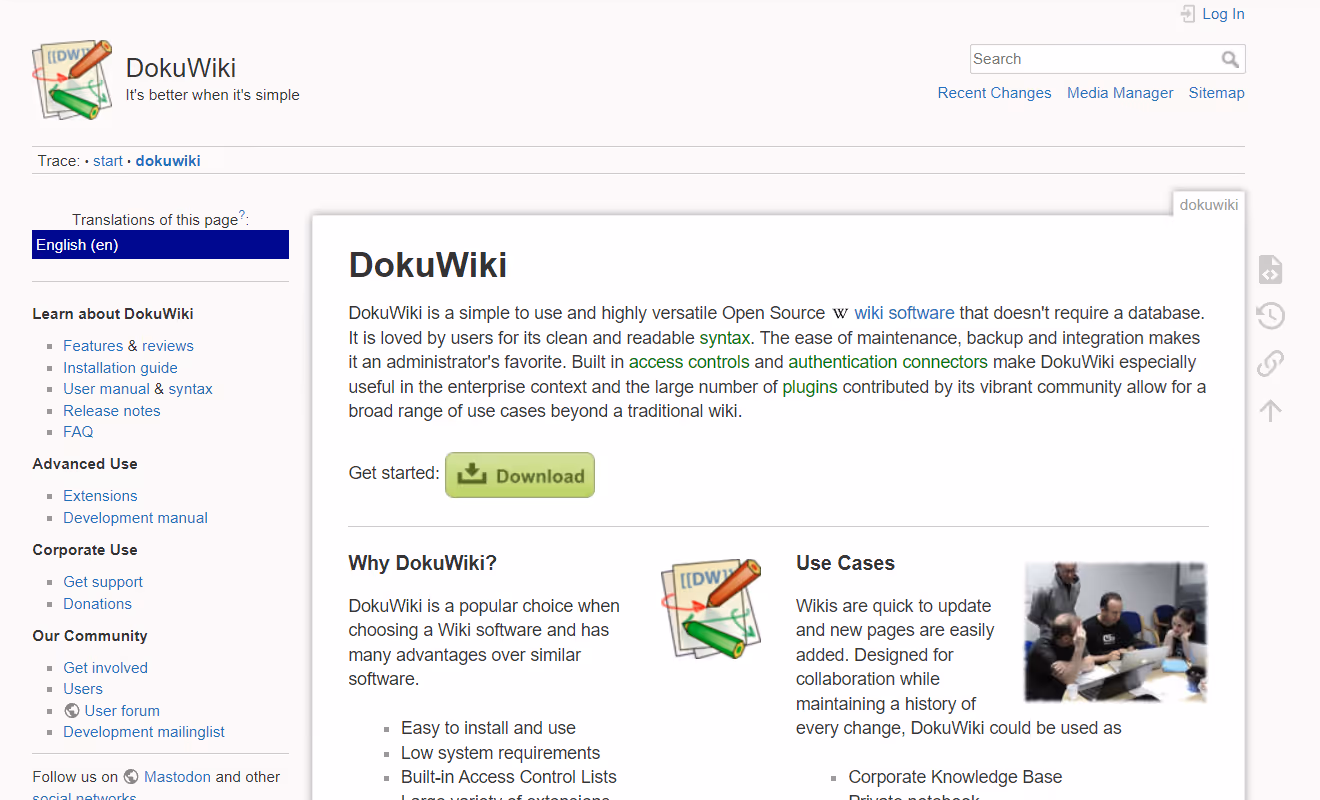The height and width of the screenshot is (800, 1320).
Task: Open the Extensions link
Action: tap(100, 496)
